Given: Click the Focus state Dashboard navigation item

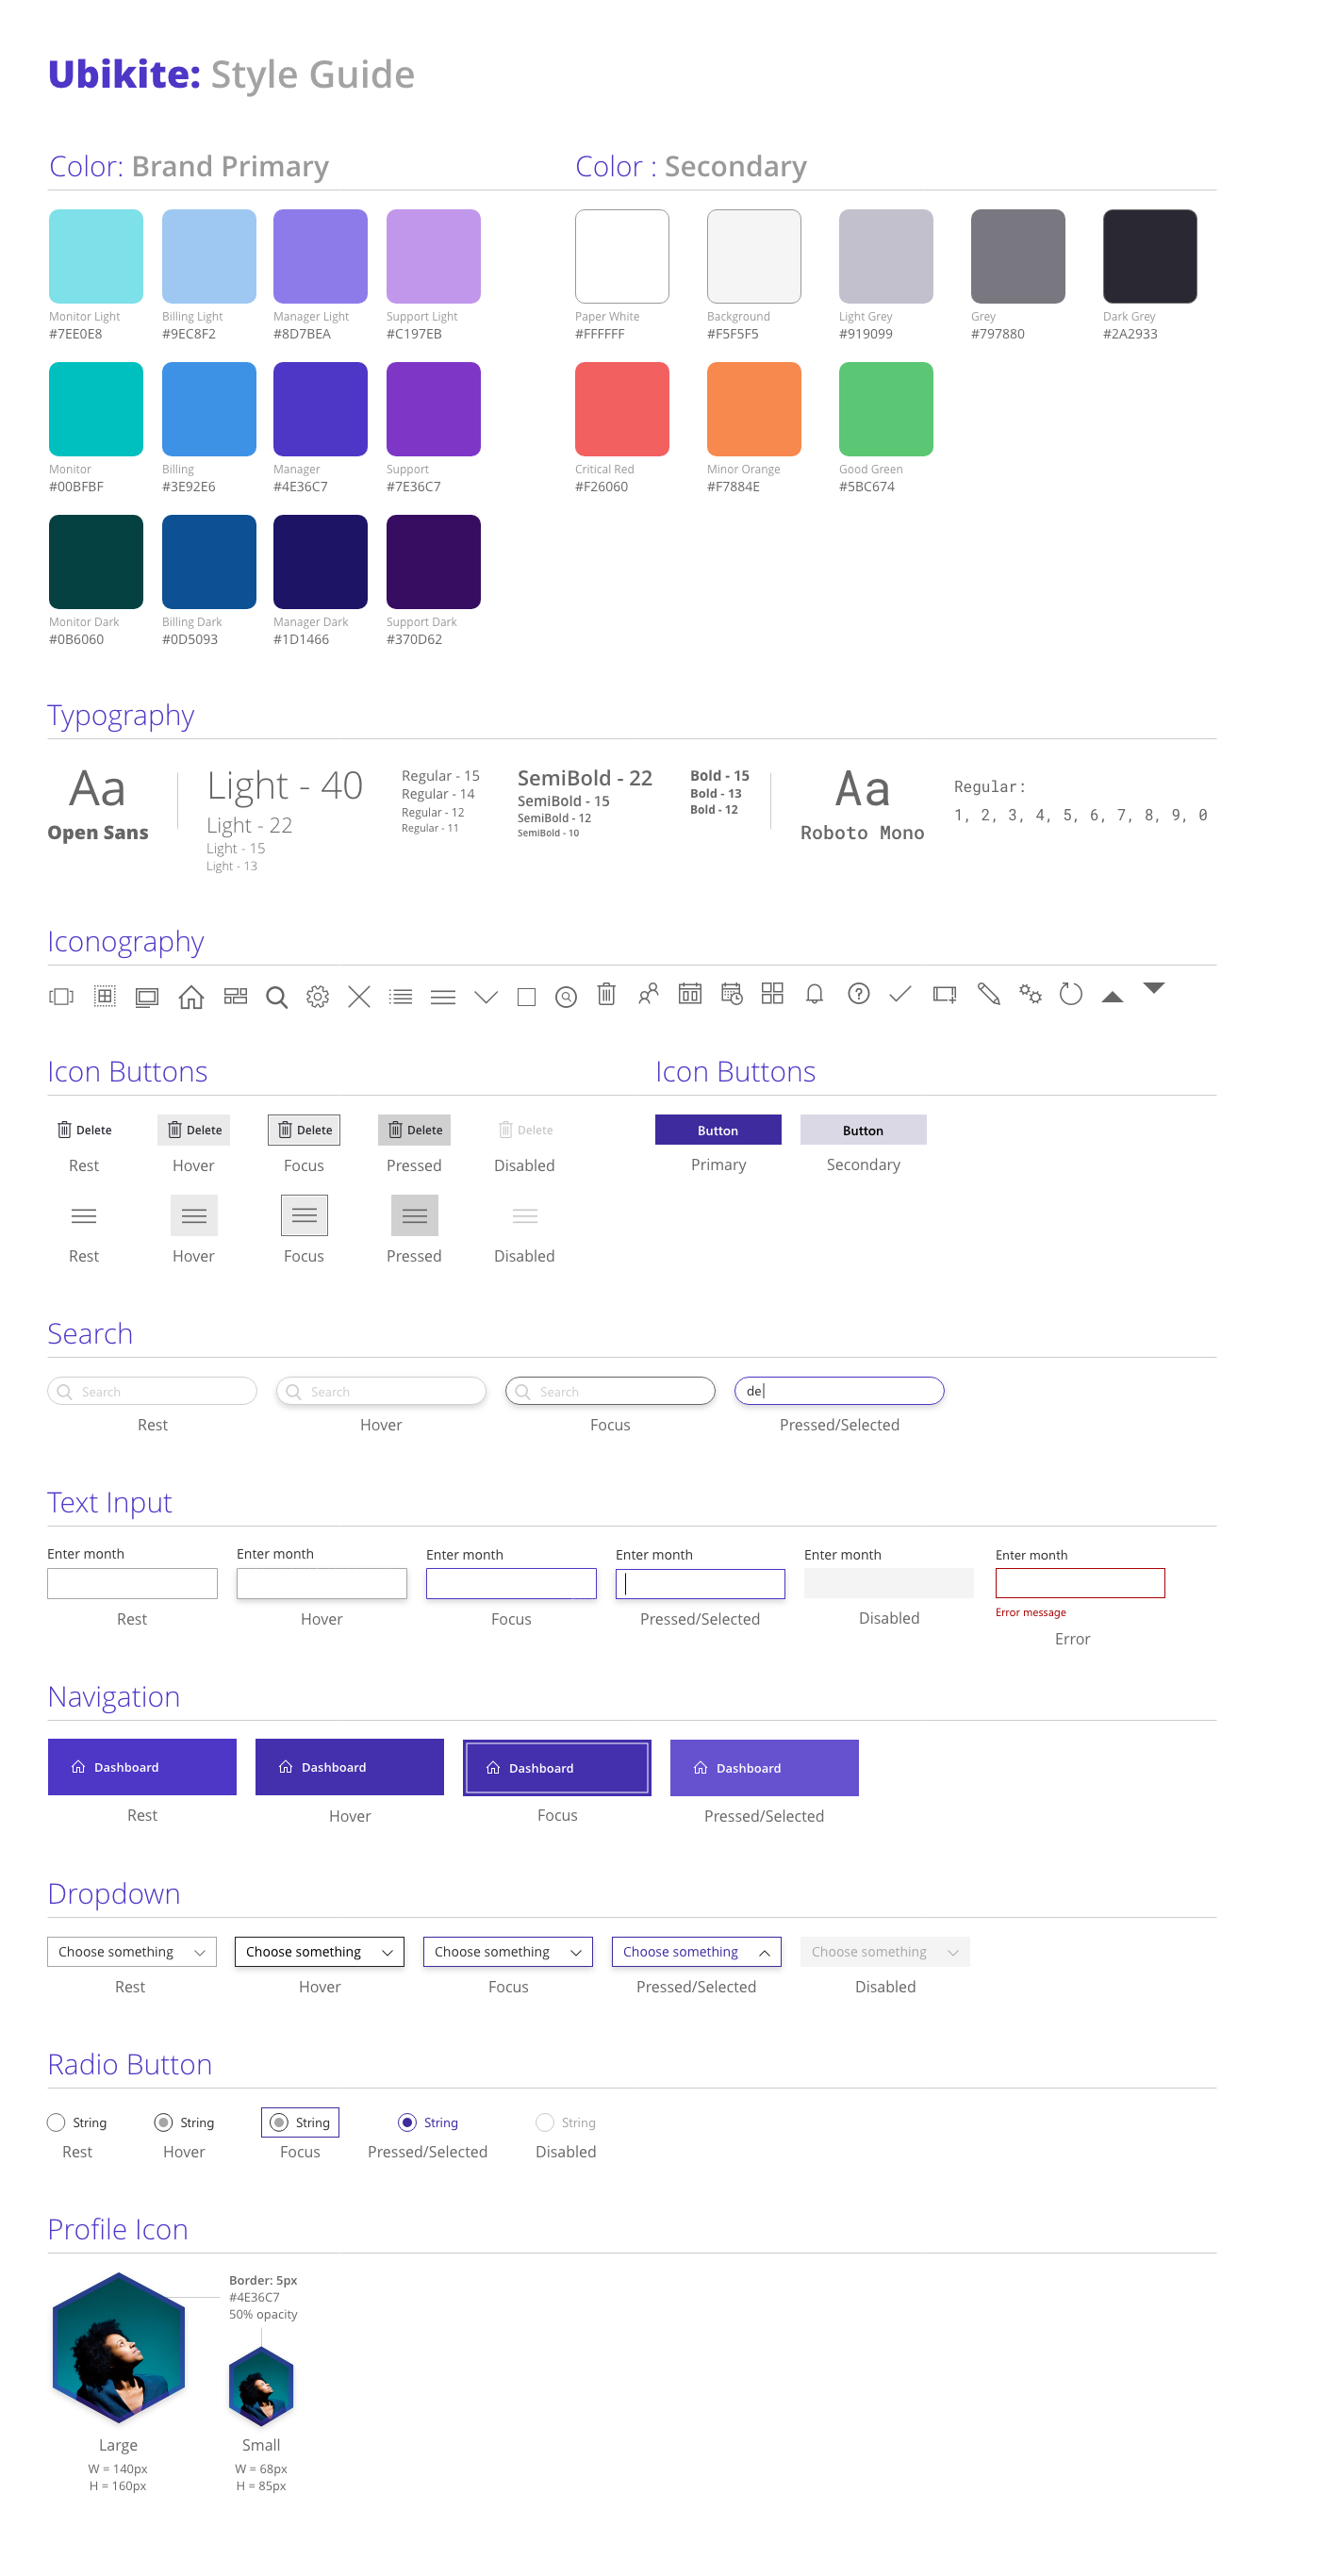Looking at the screenshot, I should point(557,1768).
